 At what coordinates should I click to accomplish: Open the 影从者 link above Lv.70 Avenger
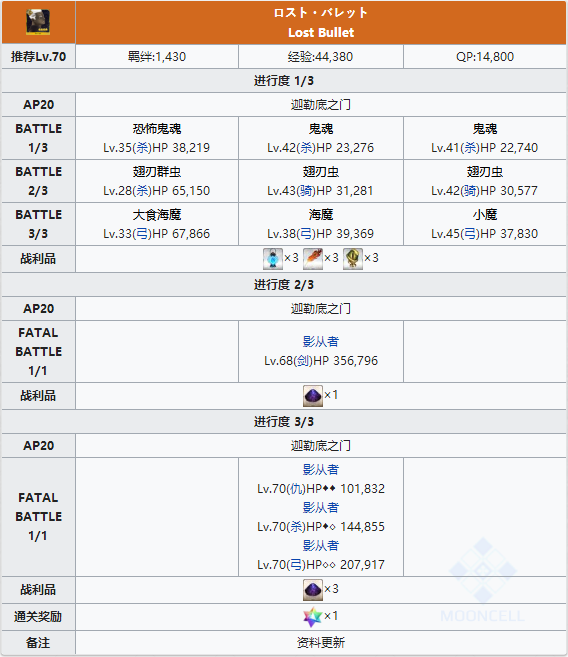tap(321, 470)
